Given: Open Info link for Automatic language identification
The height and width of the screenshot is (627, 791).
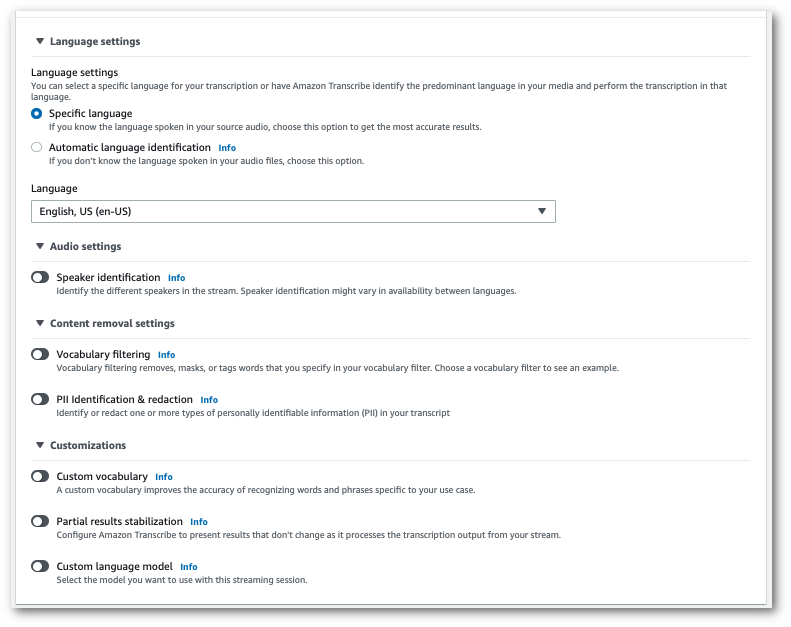Looking at the screenshot, I should [227, 148].
